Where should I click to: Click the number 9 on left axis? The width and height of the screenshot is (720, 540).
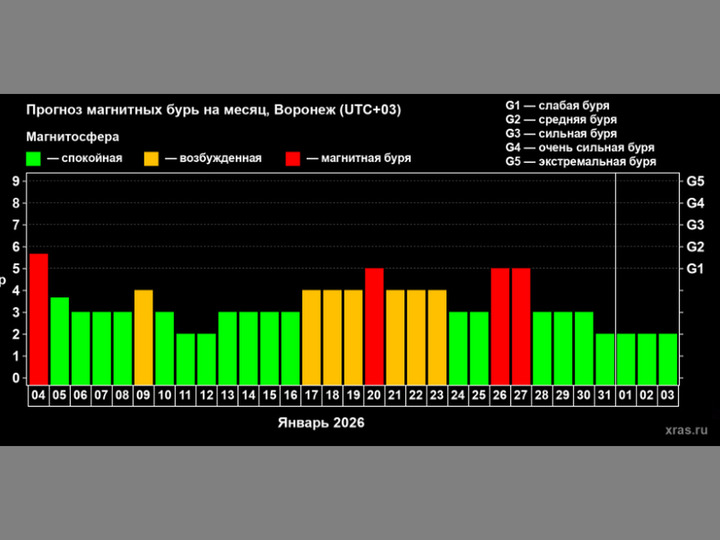point(16,181)
